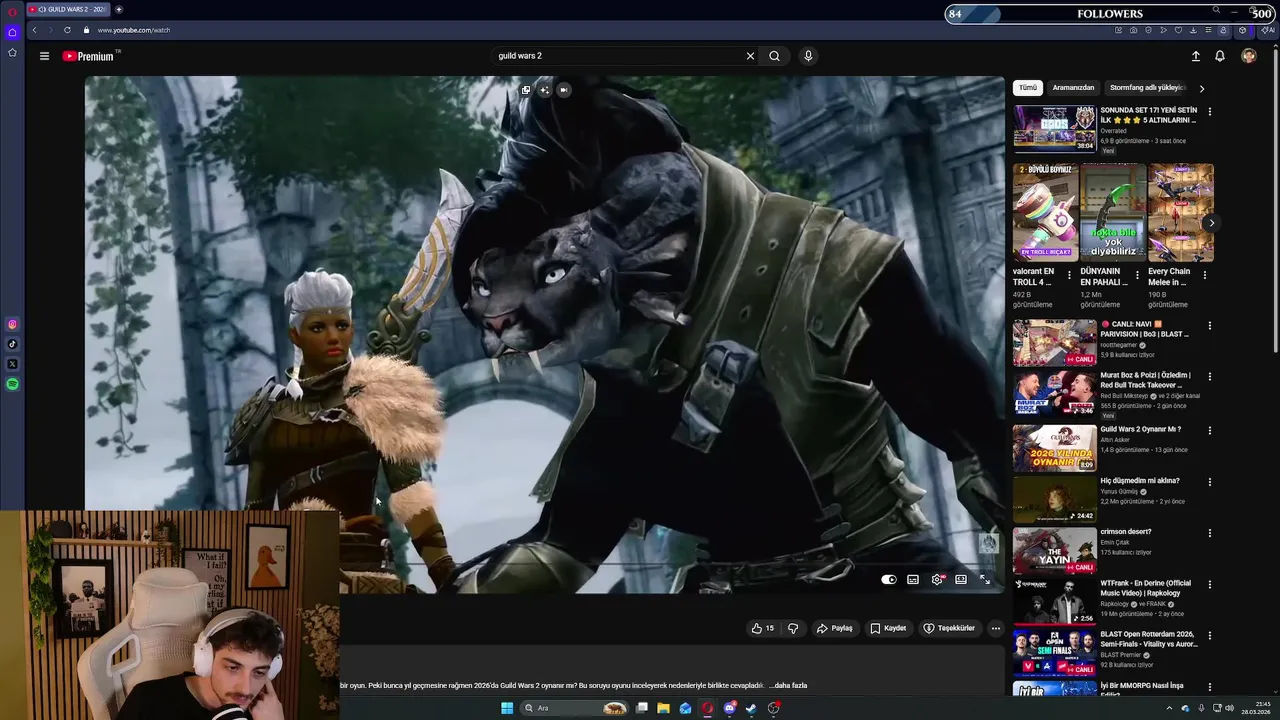The height and width of the screenshot is (720, 1280).
Task: Open 'Guild Wars 2 Oynanır Mı ?' video
Action: click(x=1140, y=429)
